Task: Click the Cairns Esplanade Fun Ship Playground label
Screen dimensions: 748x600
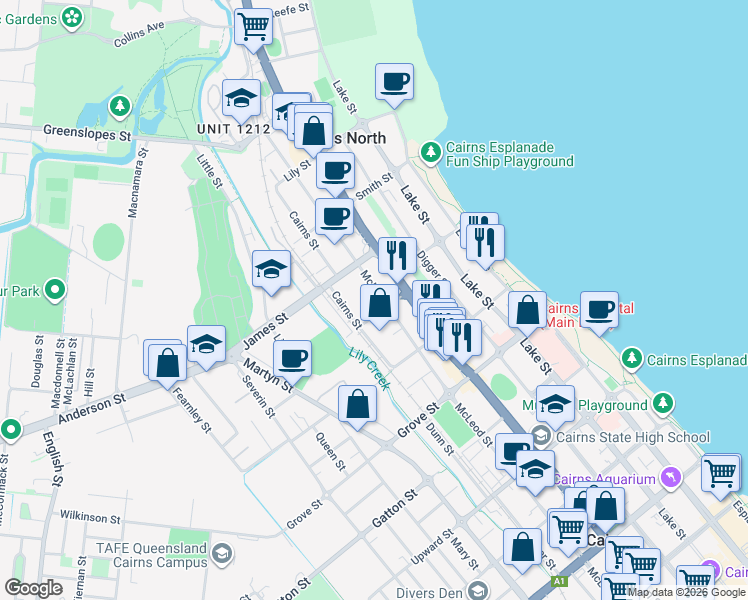Action: point(509,154)
